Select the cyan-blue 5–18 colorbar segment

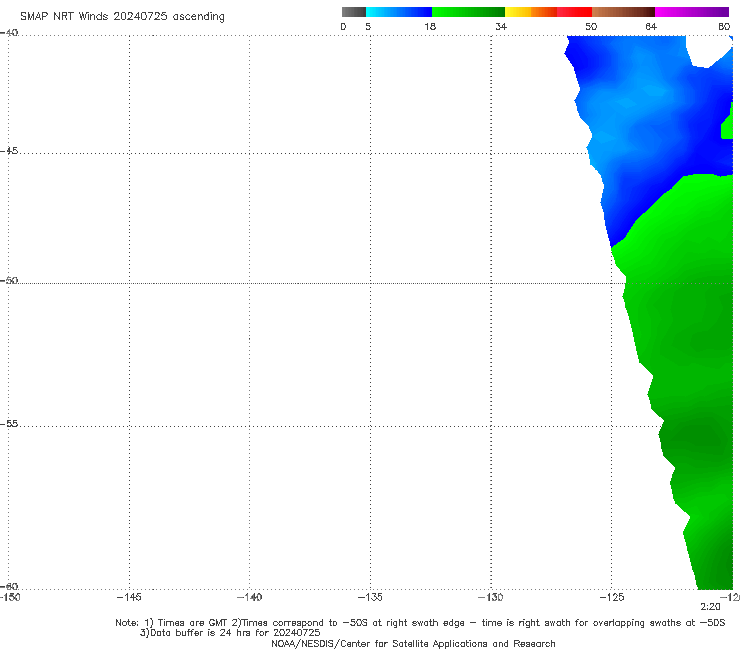(399, 12)
